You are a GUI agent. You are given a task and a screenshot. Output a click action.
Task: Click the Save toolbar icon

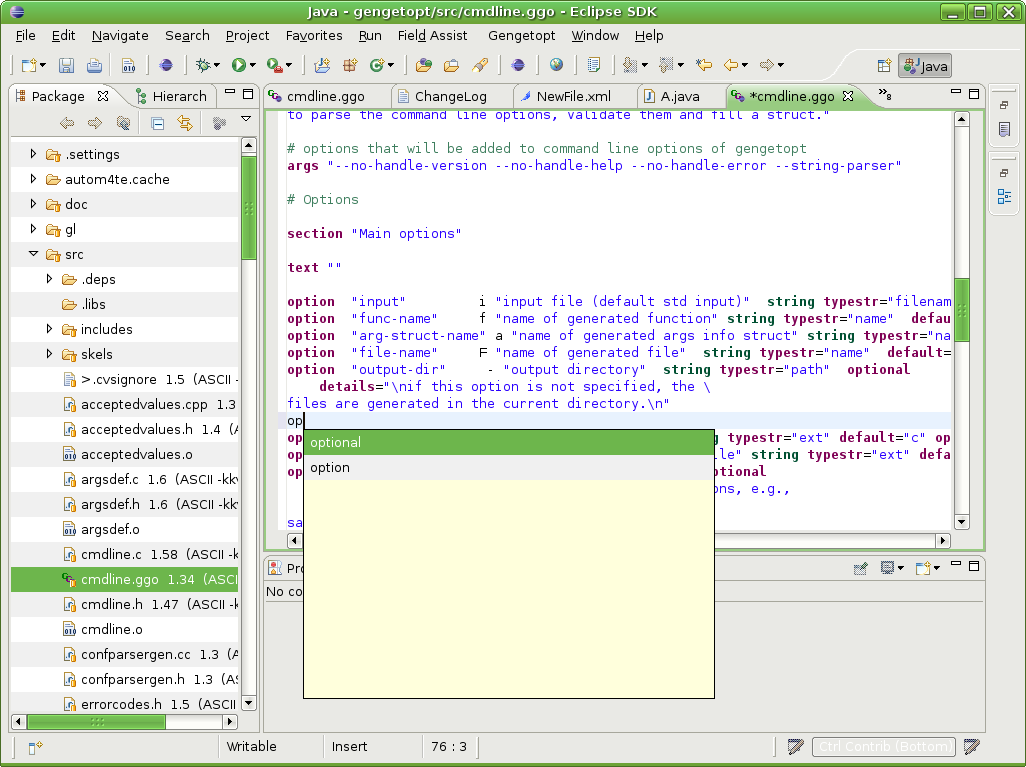66,65
